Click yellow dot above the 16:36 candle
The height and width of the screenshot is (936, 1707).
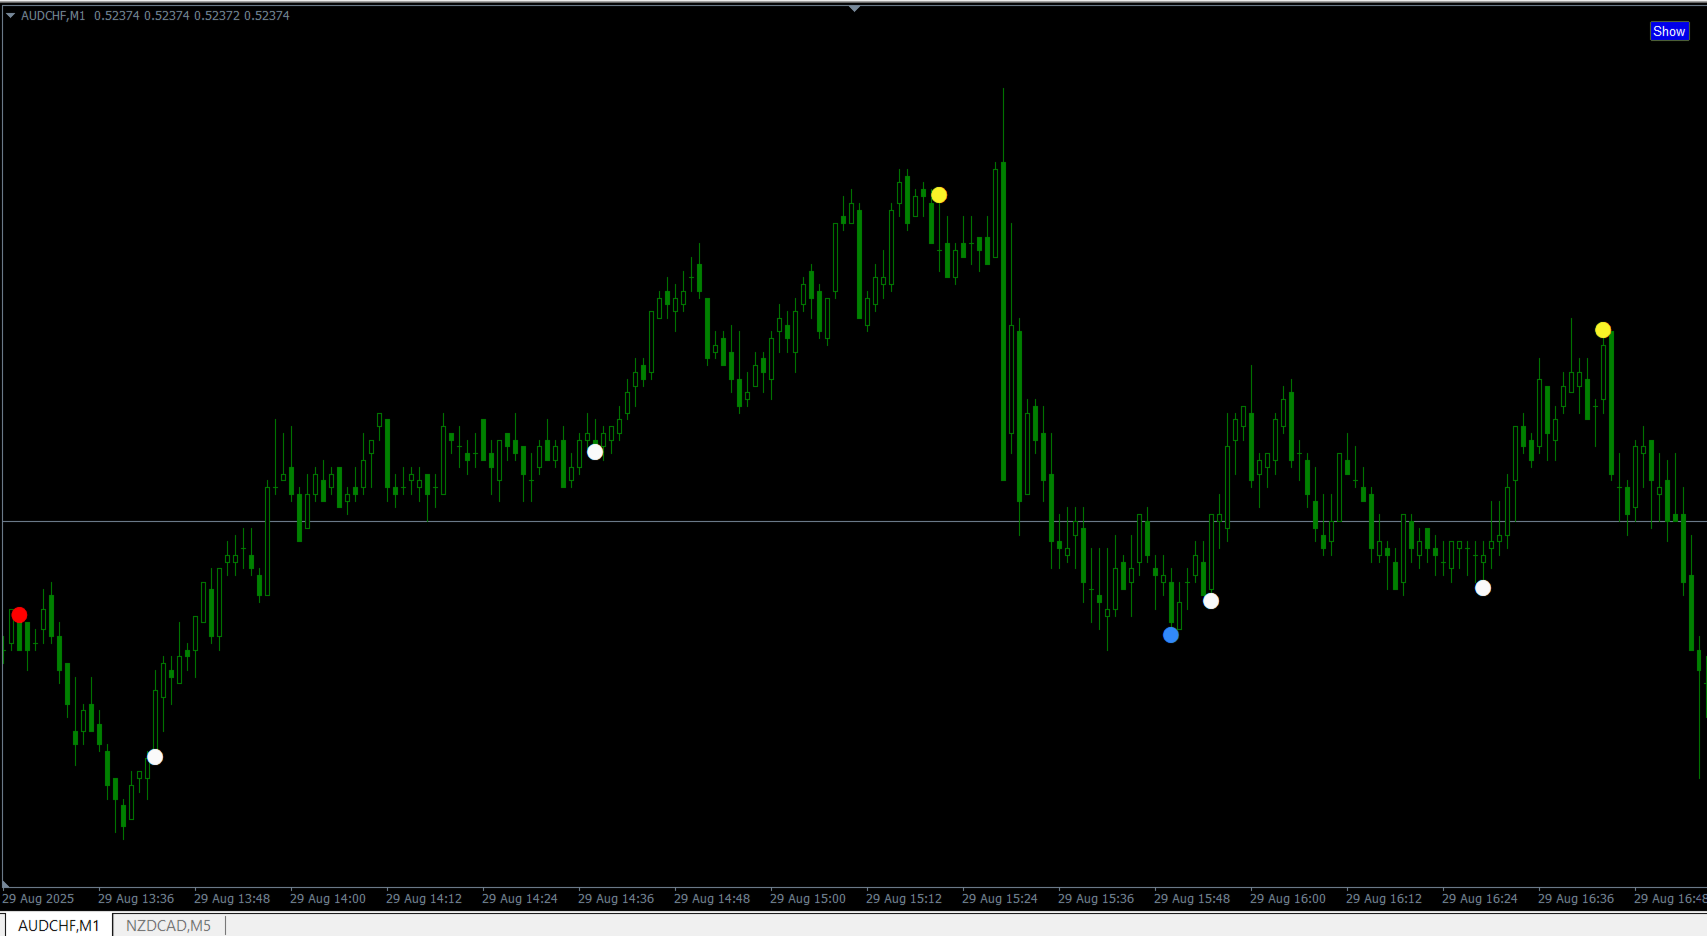[1603, 330]
